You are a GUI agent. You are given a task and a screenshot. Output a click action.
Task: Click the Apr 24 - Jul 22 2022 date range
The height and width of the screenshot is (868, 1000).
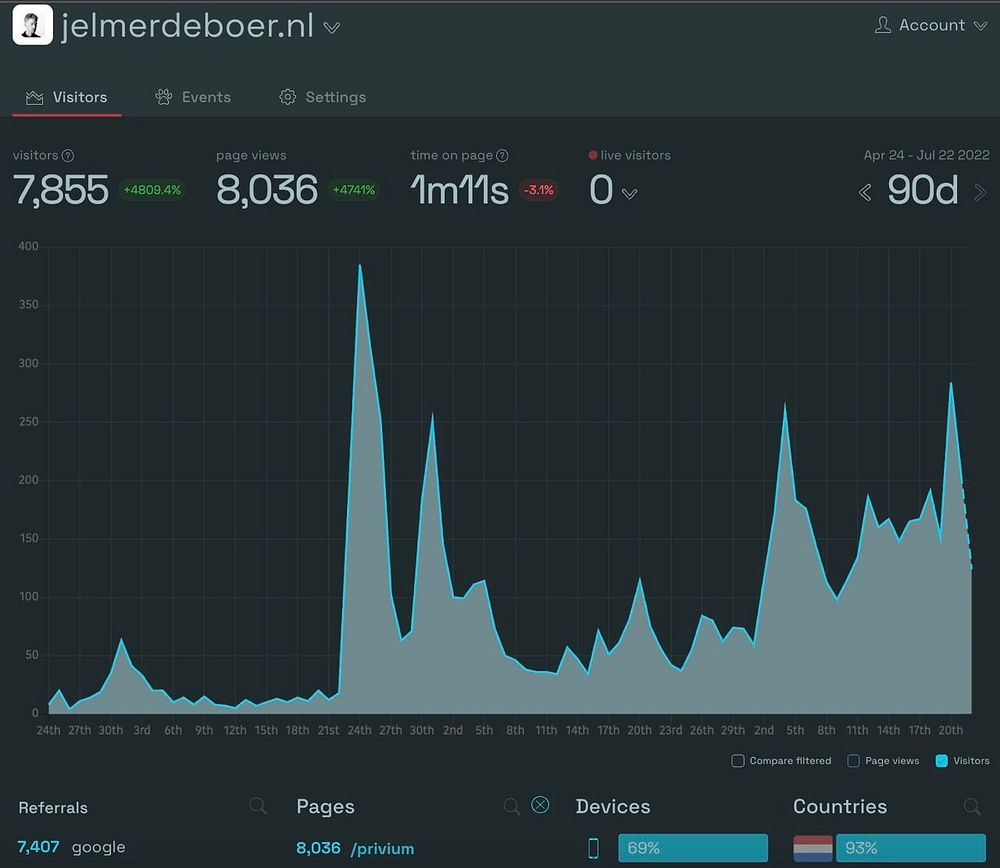pos(927,155)
